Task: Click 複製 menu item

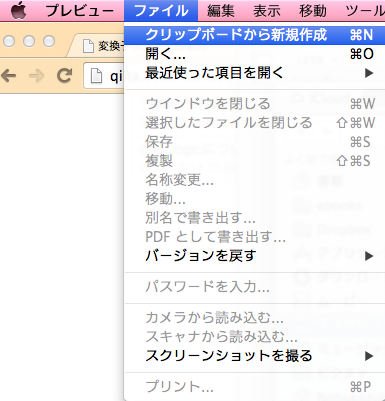Action: (x=255, y=161)
